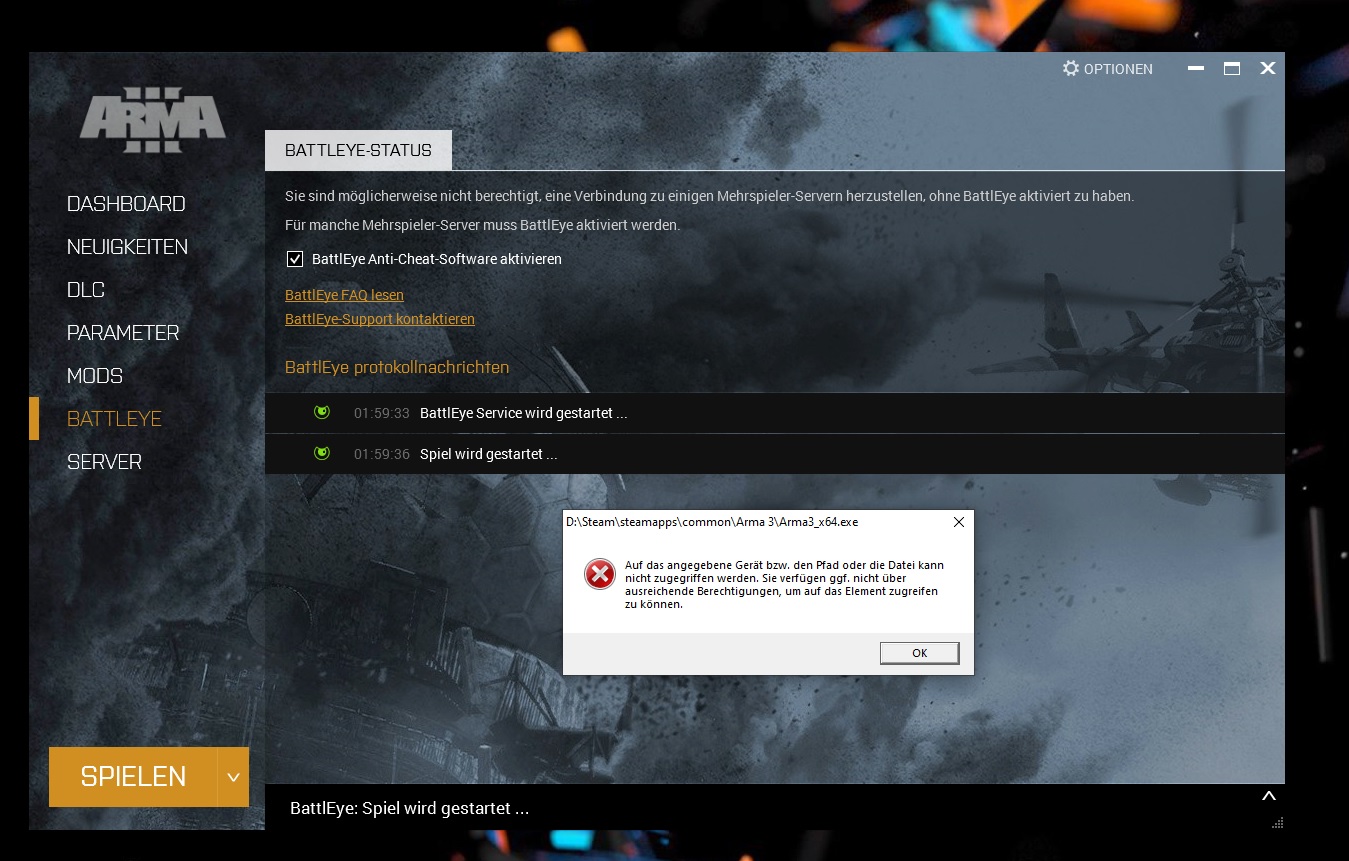Click green BattlEye icon for Service log row

tap(322, 412)
